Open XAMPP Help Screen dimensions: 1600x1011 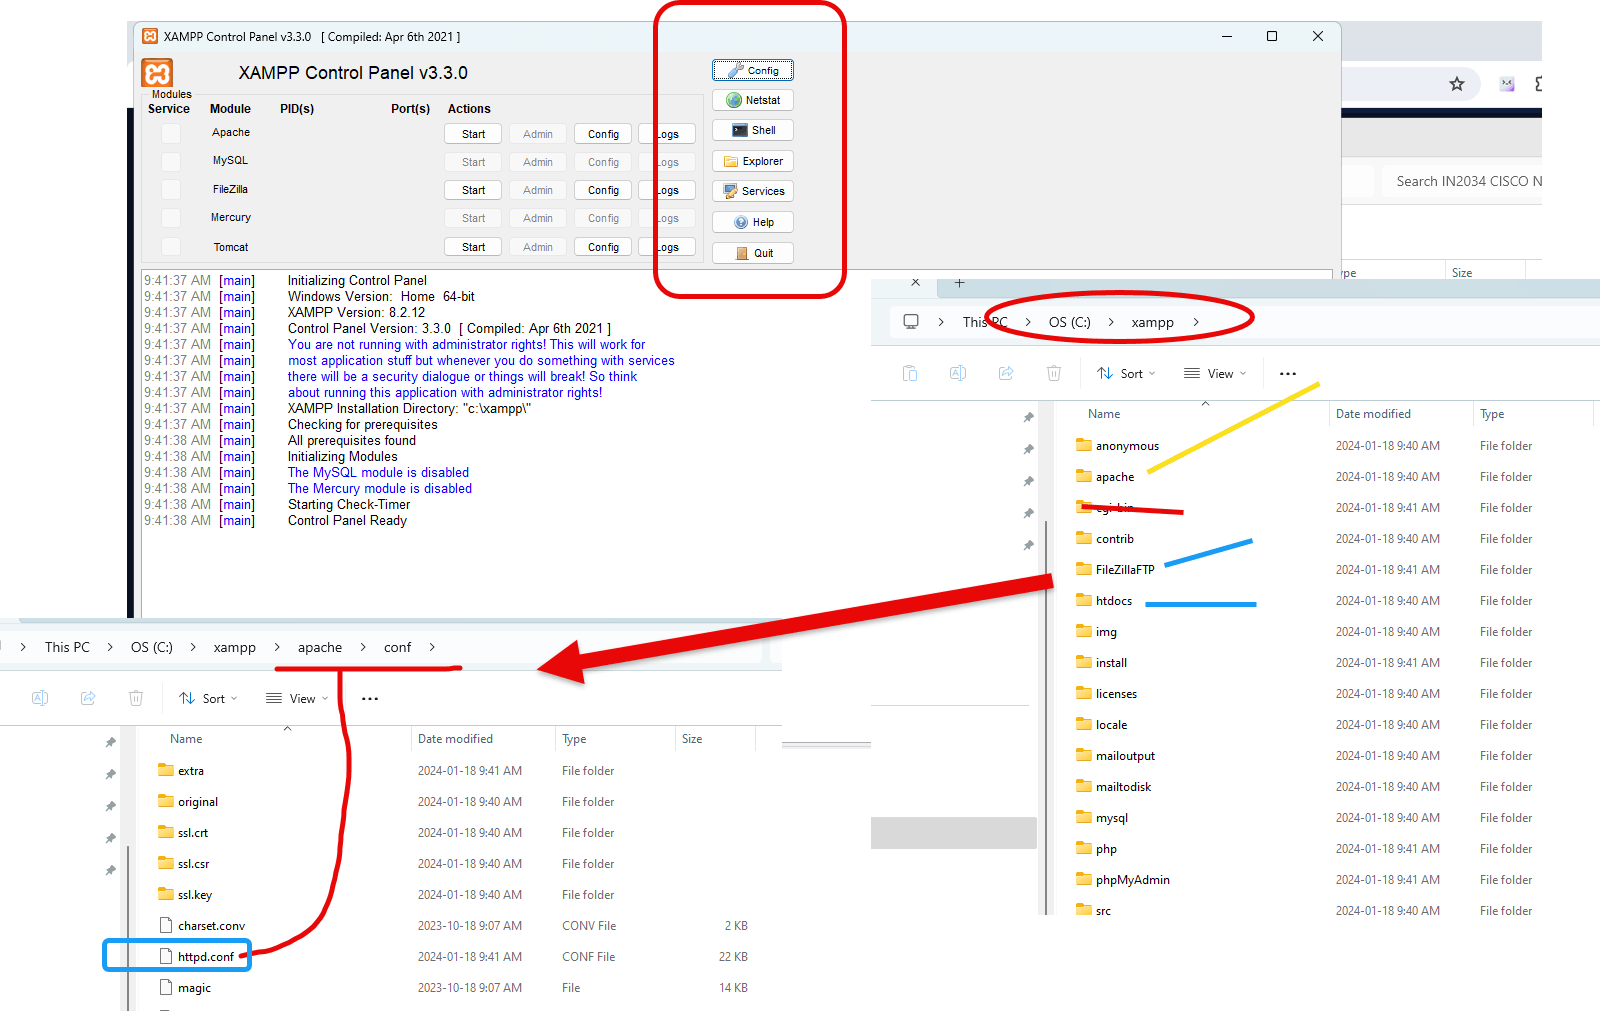(753, 222)
